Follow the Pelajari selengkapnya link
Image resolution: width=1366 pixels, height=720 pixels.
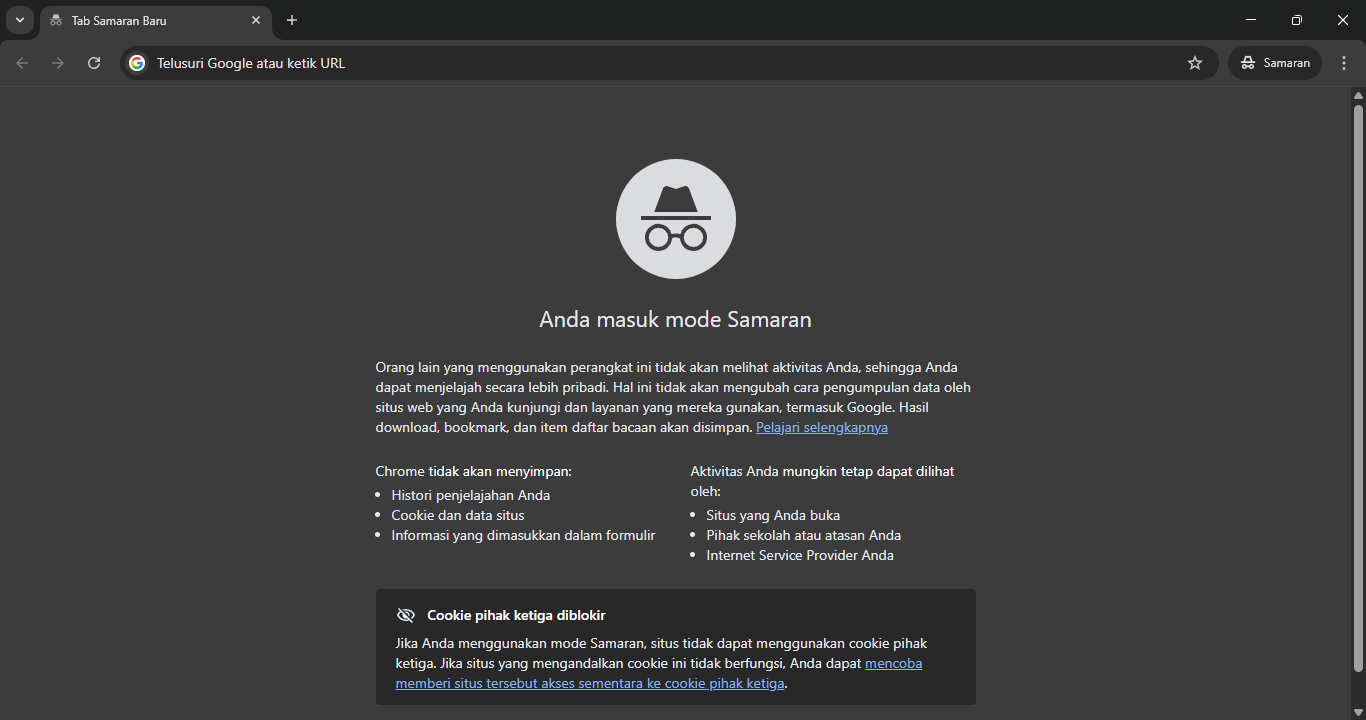[821, 427]
